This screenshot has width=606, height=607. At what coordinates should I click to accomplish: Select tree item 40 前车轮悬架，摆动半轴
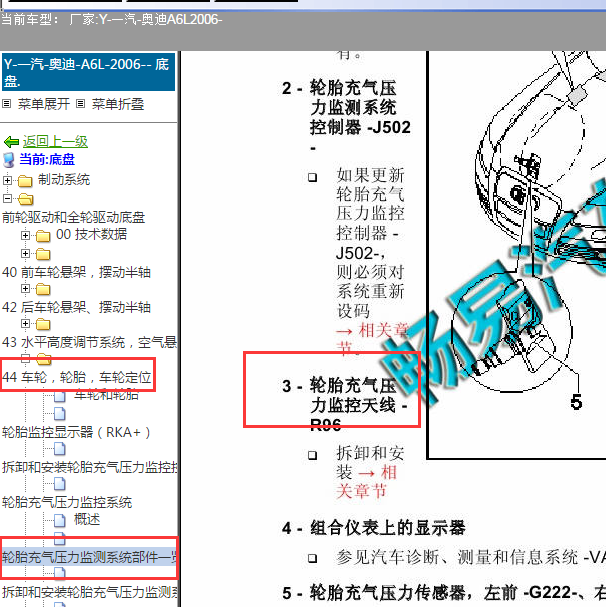(x=76, y=272)
